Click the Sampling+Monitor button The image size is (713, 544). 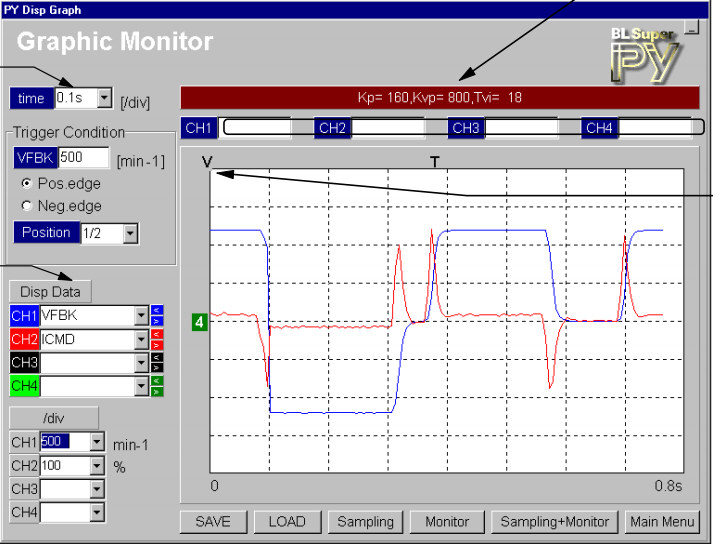(554, 522)
